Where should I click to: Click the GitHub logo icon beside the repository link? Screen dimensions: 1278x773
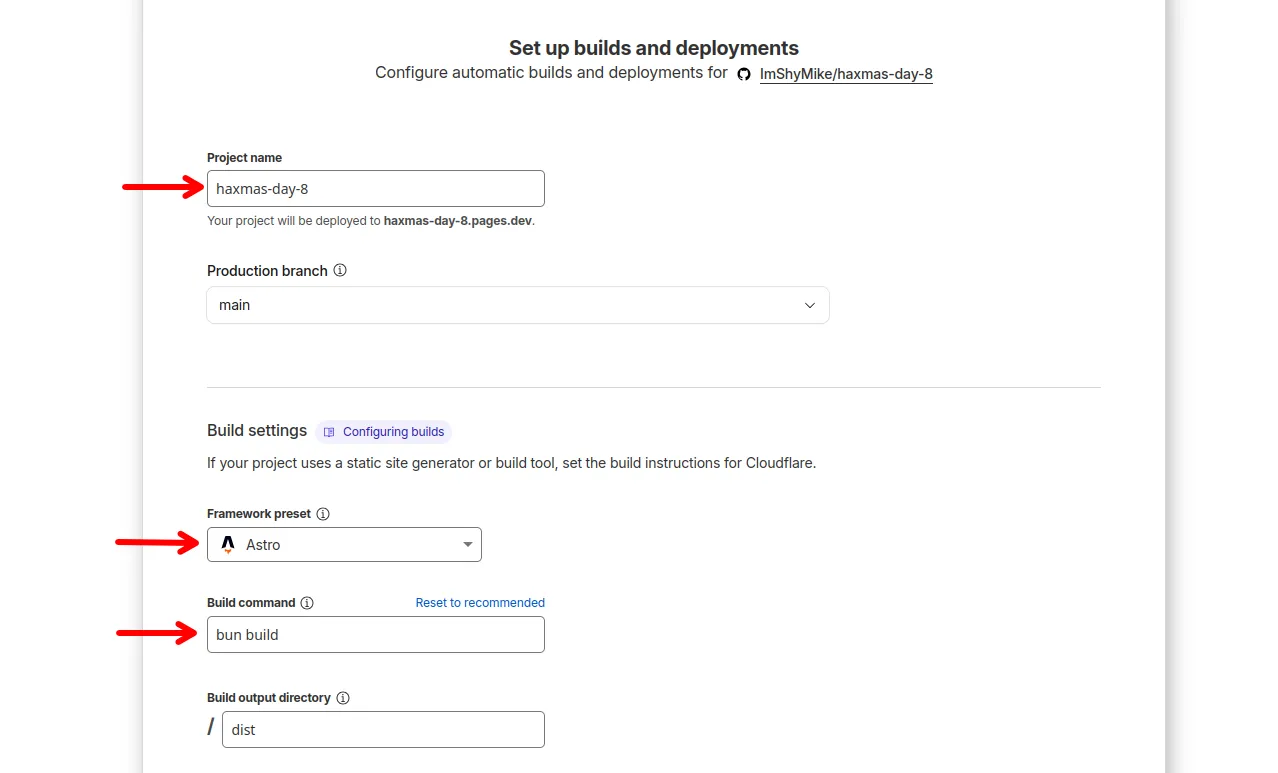[x=743, y=74]
